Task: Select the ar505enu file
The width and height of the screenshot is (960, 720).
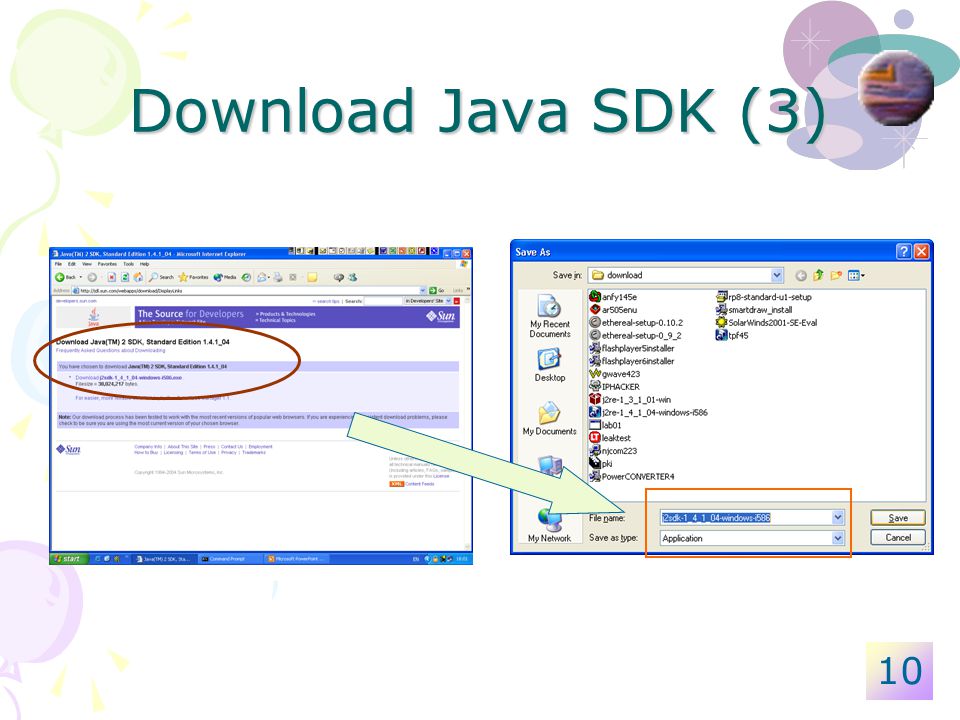Action: coord(613,310)
